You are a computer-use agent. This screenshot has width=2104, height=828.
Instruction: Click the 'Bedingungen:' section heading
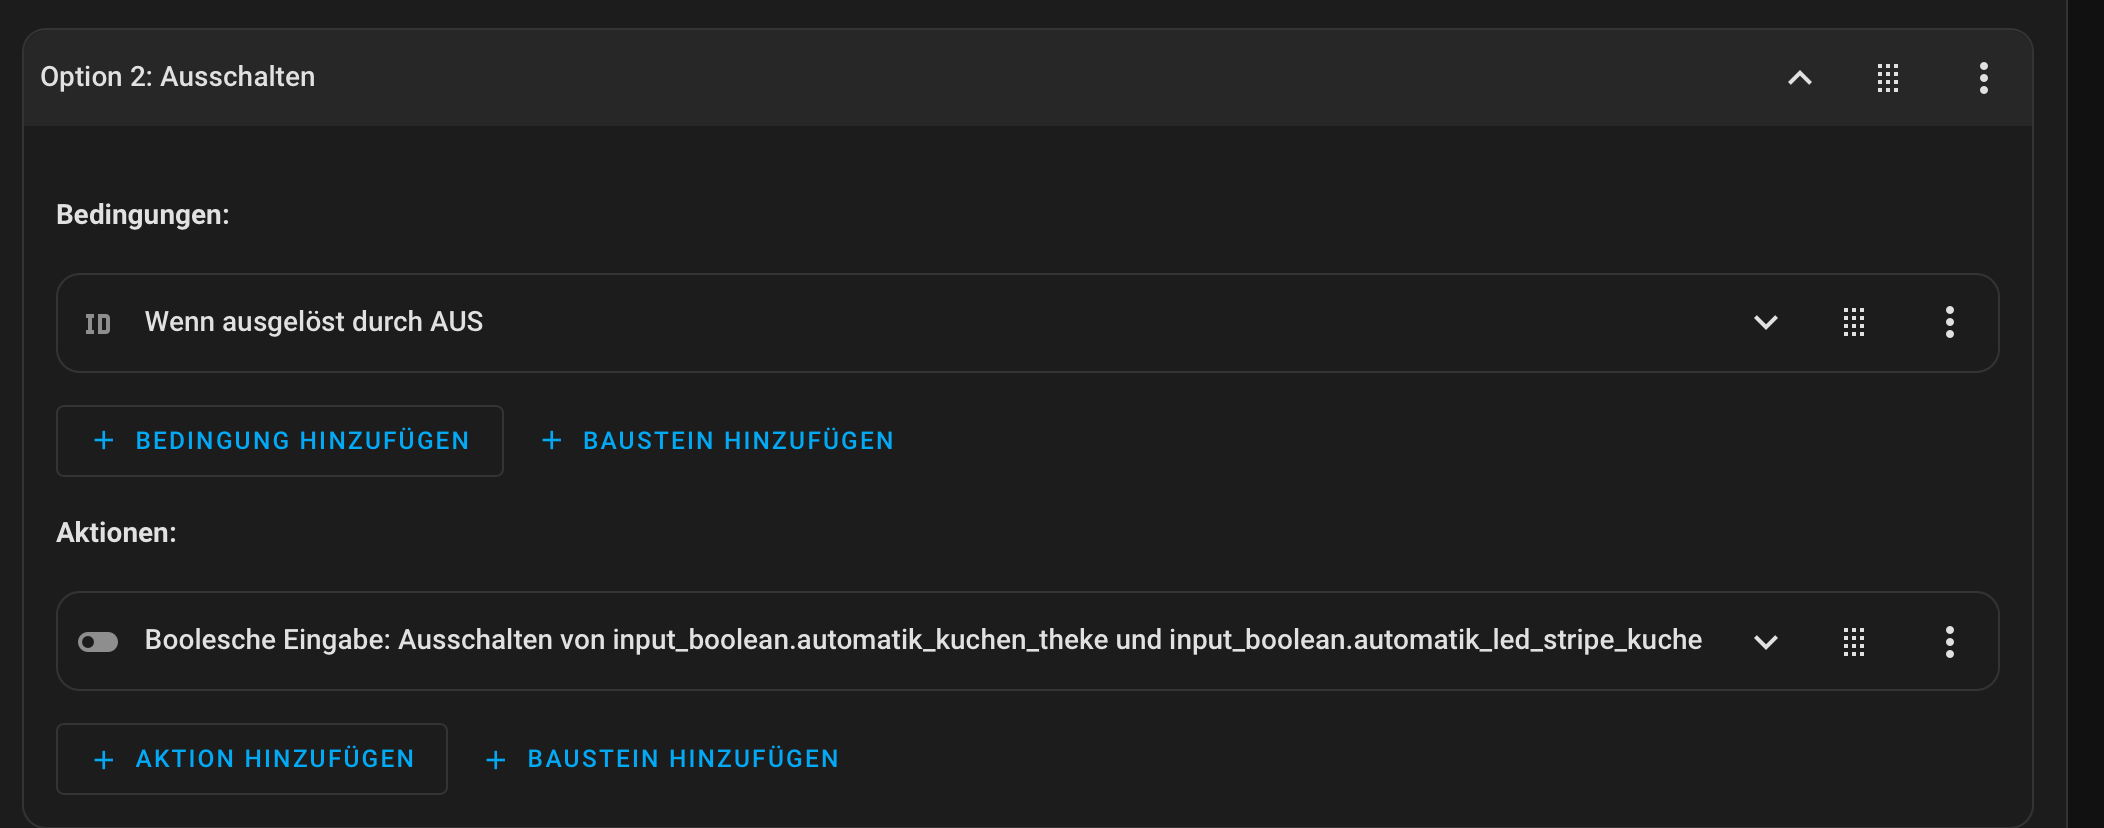pos(143,215)
